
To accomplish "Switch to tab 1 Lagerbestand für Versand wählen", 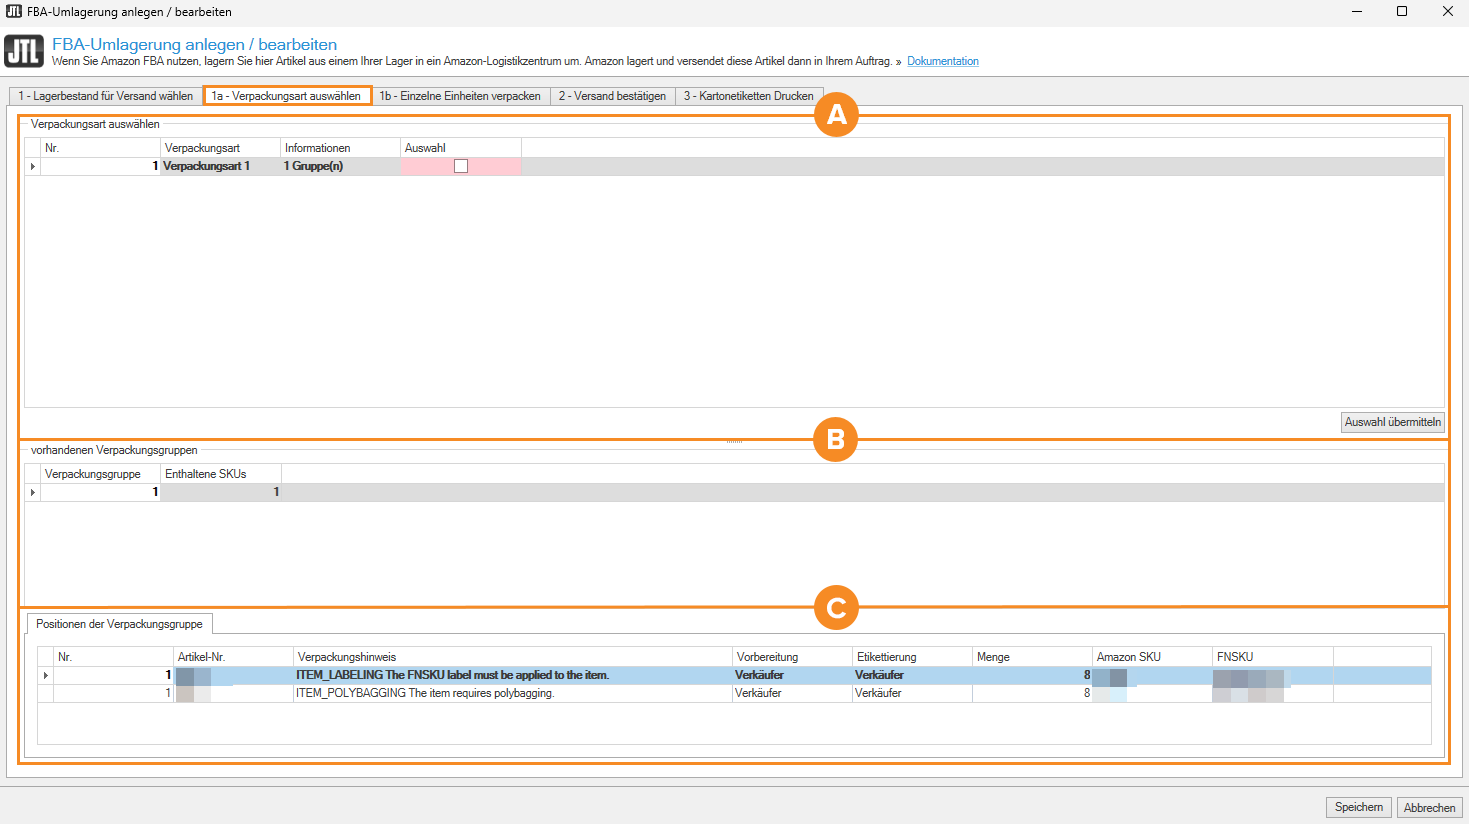I will pyautogui.click(x=105, y=96).
